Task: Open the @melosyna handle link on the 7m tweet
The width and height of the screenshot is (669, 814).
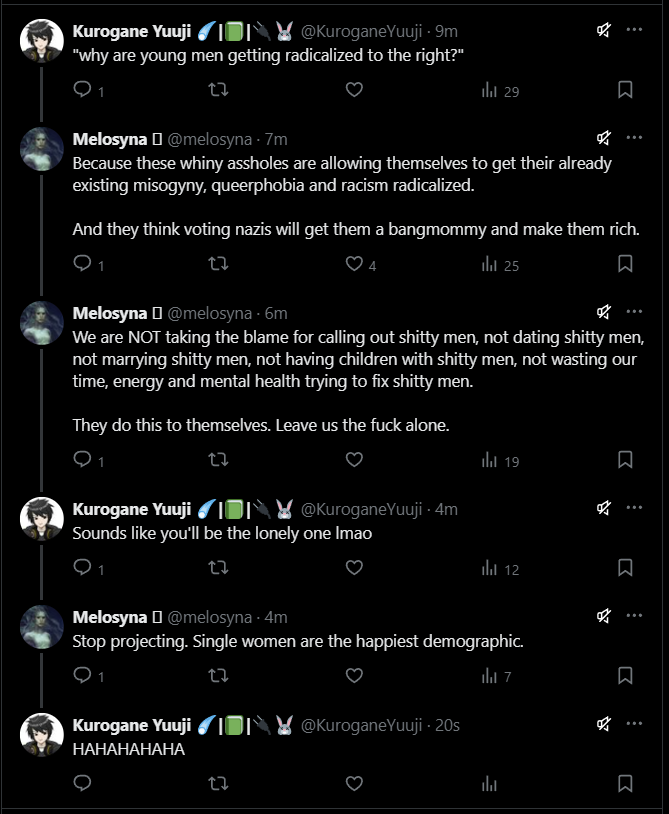Action: click(x=208, y=139)
